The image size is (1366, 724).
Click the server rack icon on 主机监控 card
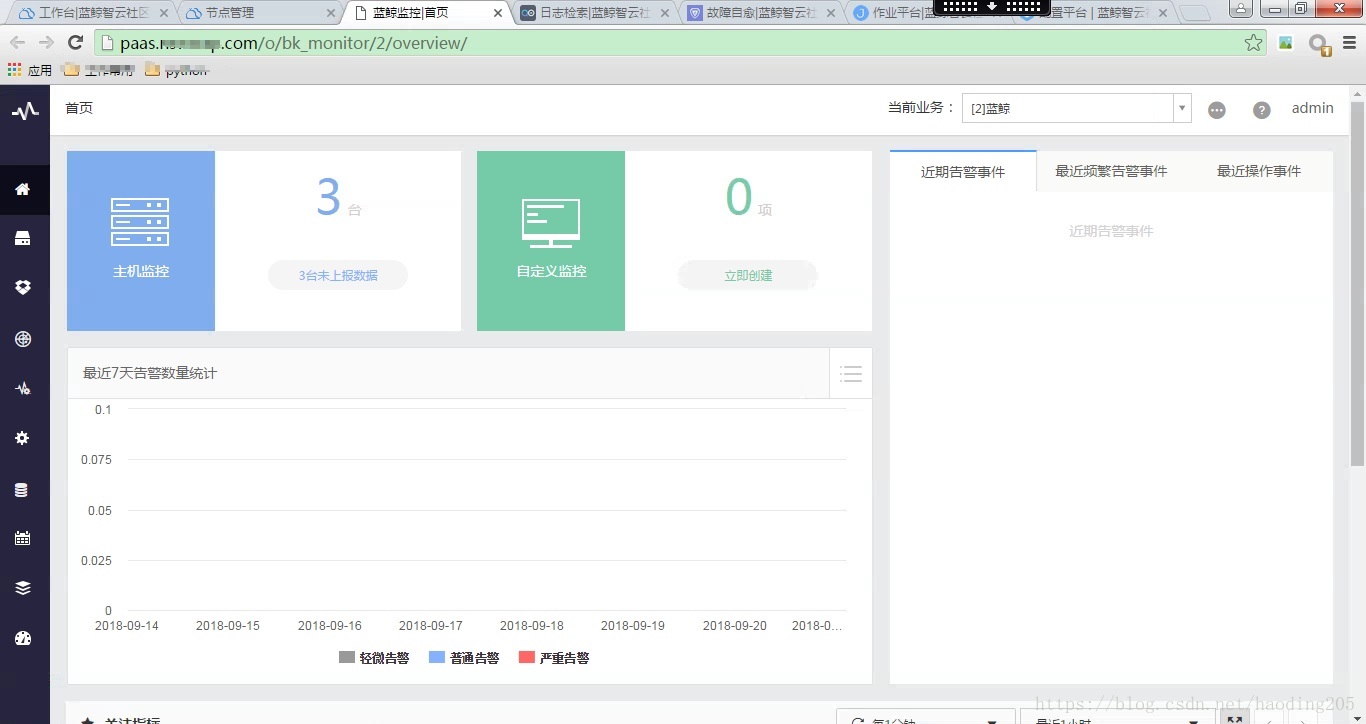tap(140, 222)
